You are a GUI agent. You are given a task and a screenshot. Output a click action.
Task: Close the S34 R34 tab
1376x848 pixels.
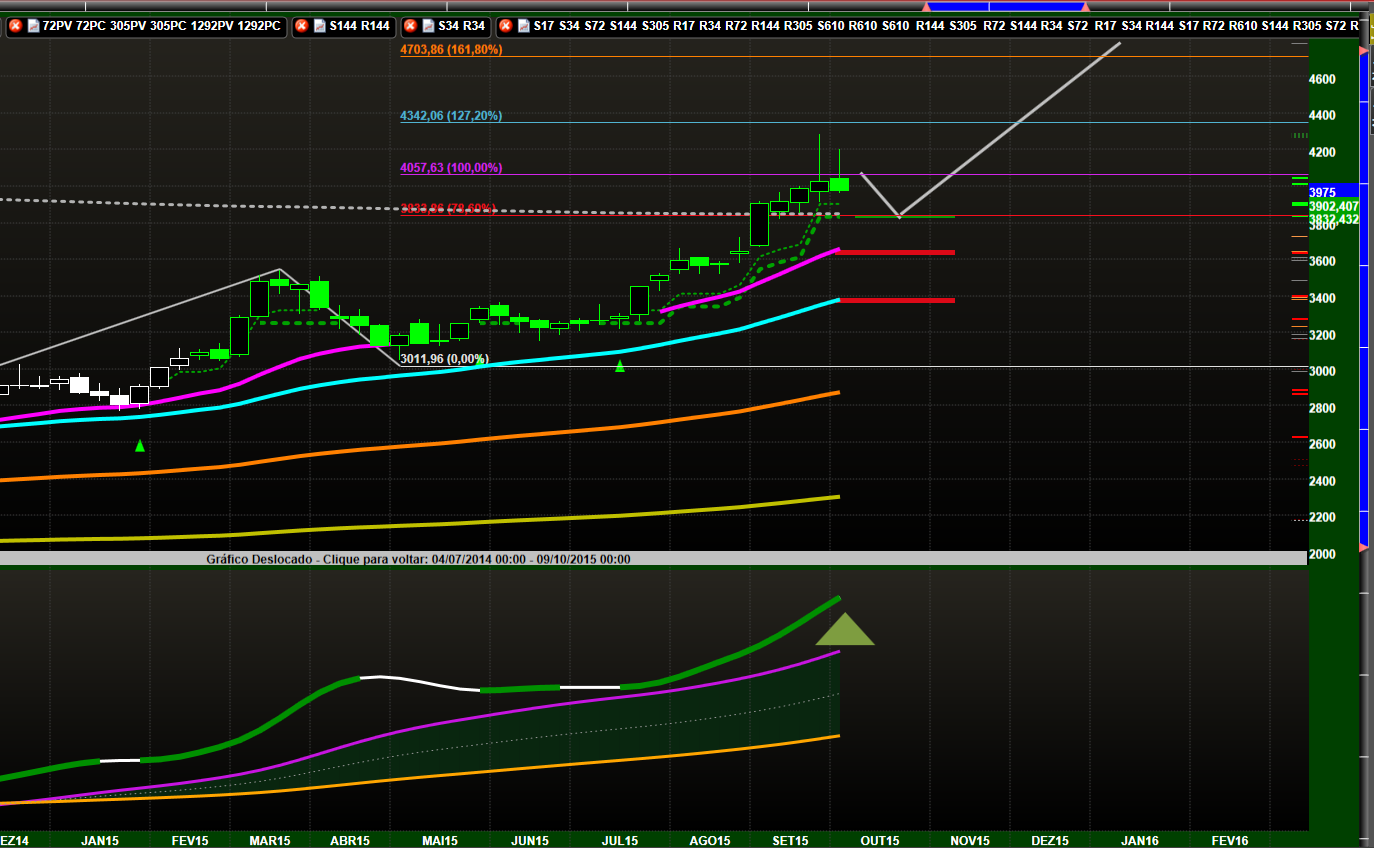tap(408, 25)
